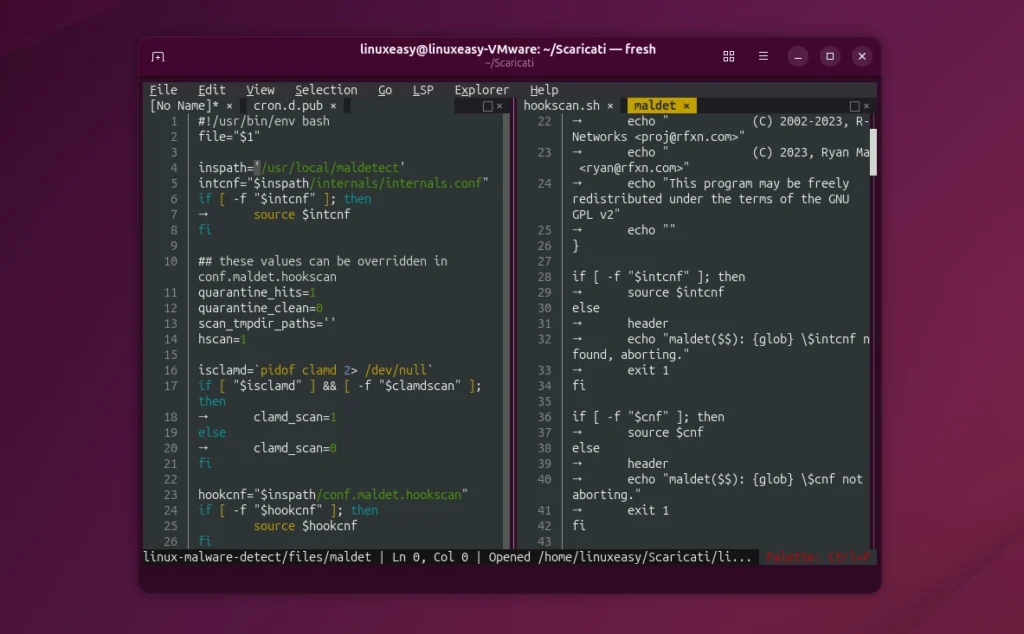Open the Go menu
Screen dimensions: 1024x634
coord(385,89)
